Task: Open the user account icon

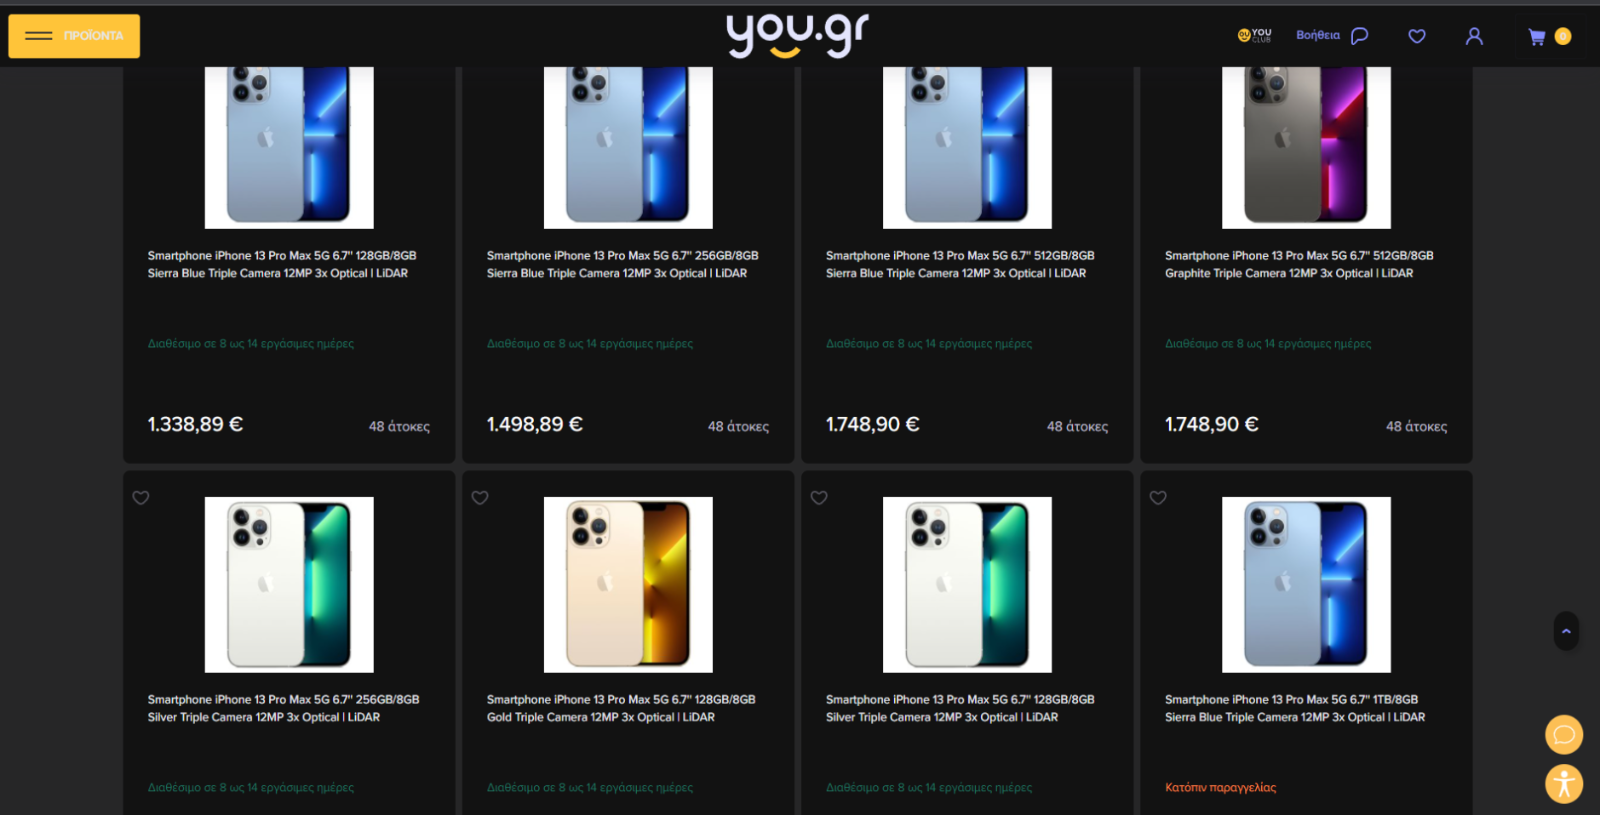Action: [x=1474, y=36]
